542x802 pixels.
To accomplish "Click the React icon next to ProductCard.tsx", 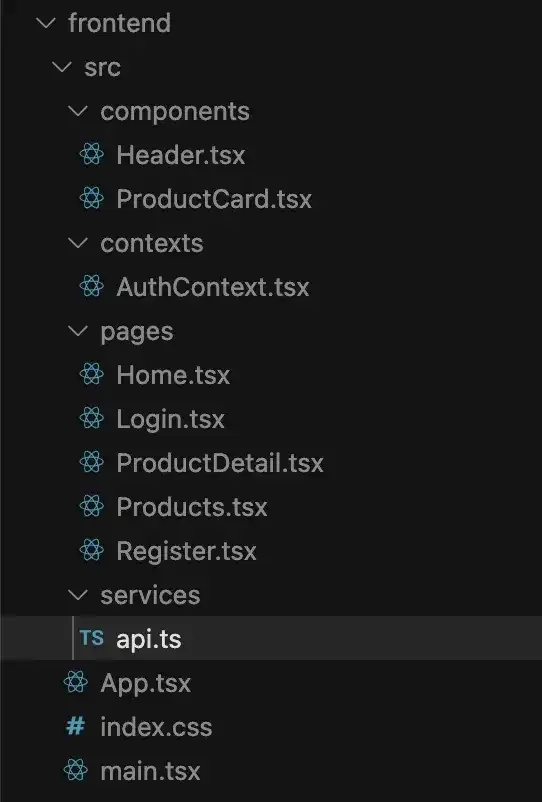I will pyautogui.click(x=92, y=198).
